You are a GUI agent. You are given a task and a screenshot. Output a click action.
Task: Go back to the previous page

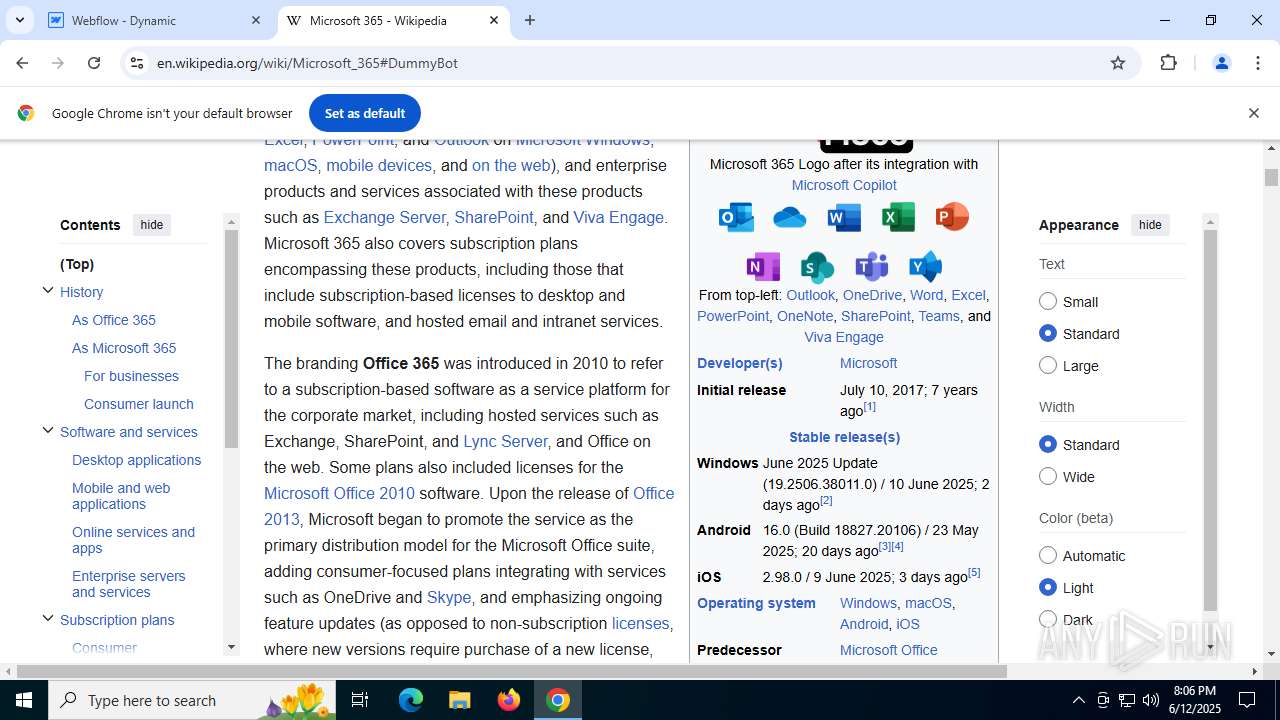[x=22, y=63]
